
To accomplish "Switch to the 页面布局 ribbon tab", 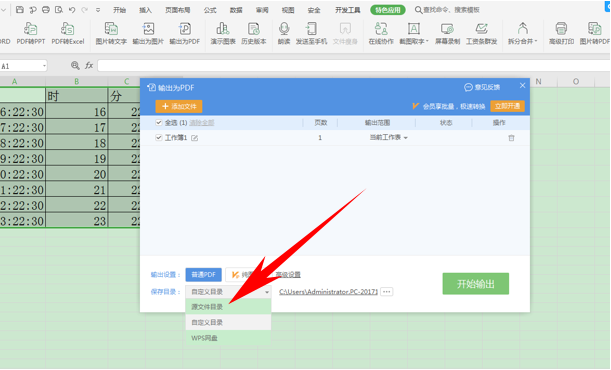I will (178, 10).
